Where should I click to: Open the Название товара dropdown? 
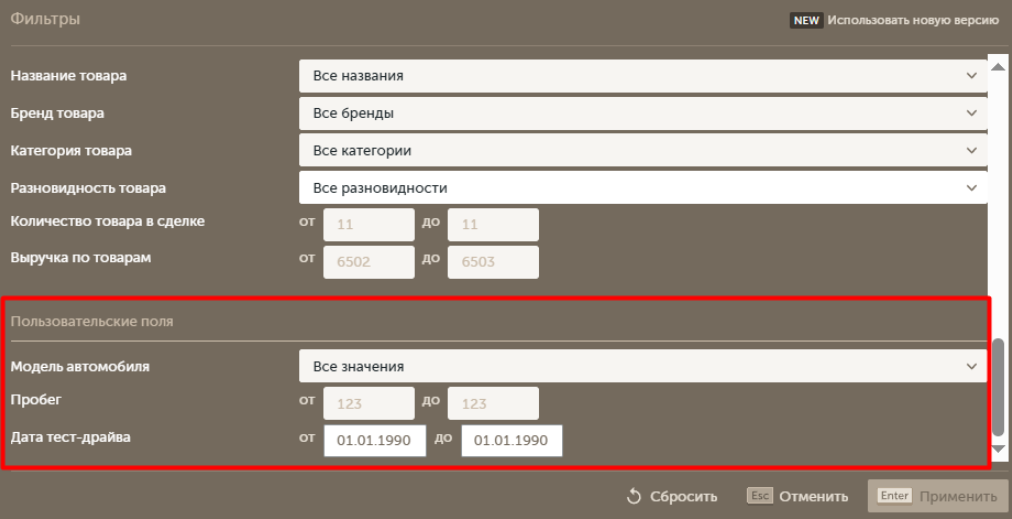pos(642,75)
